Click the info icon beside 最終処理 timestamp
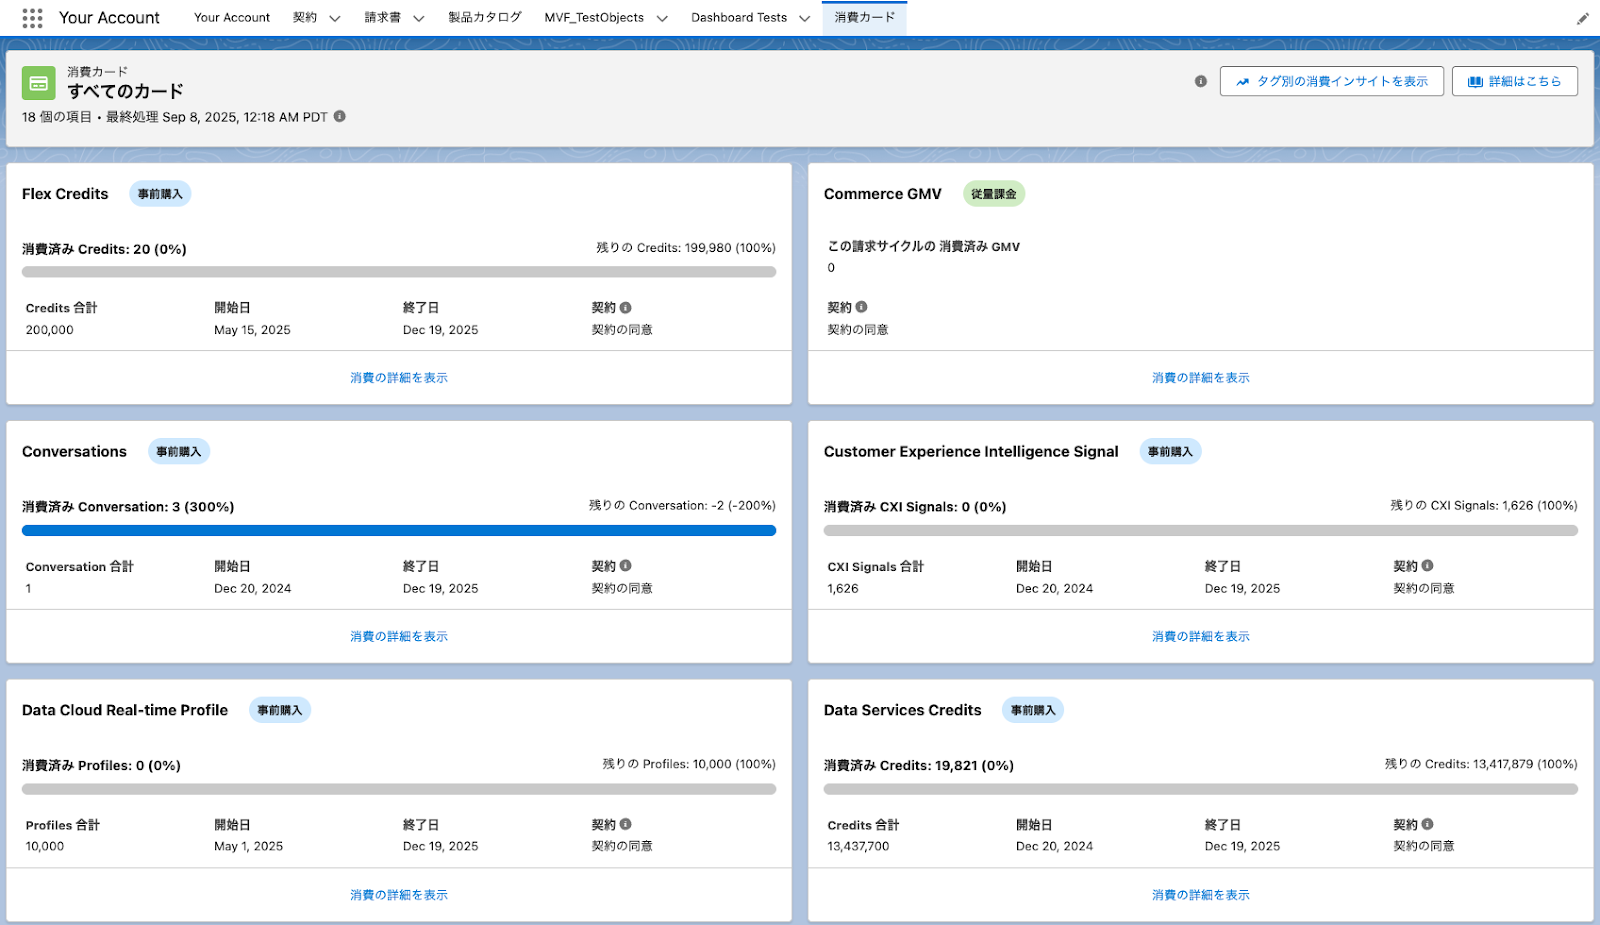The width and height of the screenshot is (1600, 925). (340, 116)
